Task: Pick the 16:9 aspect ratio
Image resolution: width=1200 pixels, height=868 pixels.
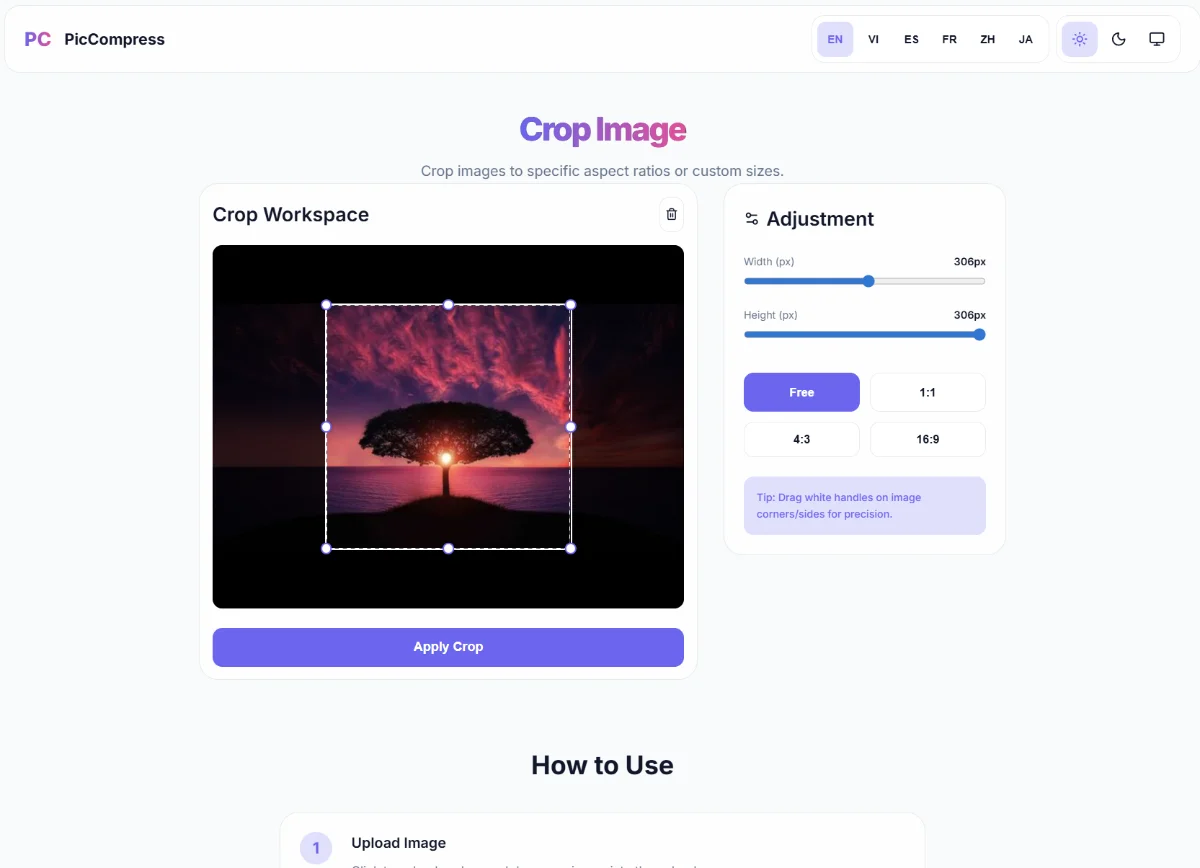Action: 927,439
